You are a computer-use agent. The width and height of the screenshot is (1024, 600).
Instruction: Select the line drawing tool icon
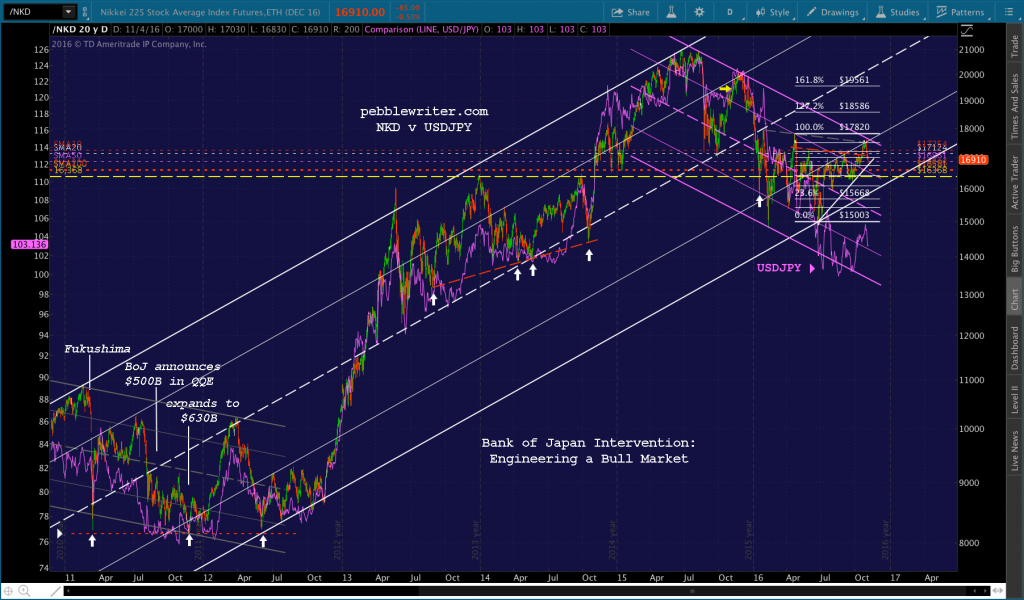(56, 591)
